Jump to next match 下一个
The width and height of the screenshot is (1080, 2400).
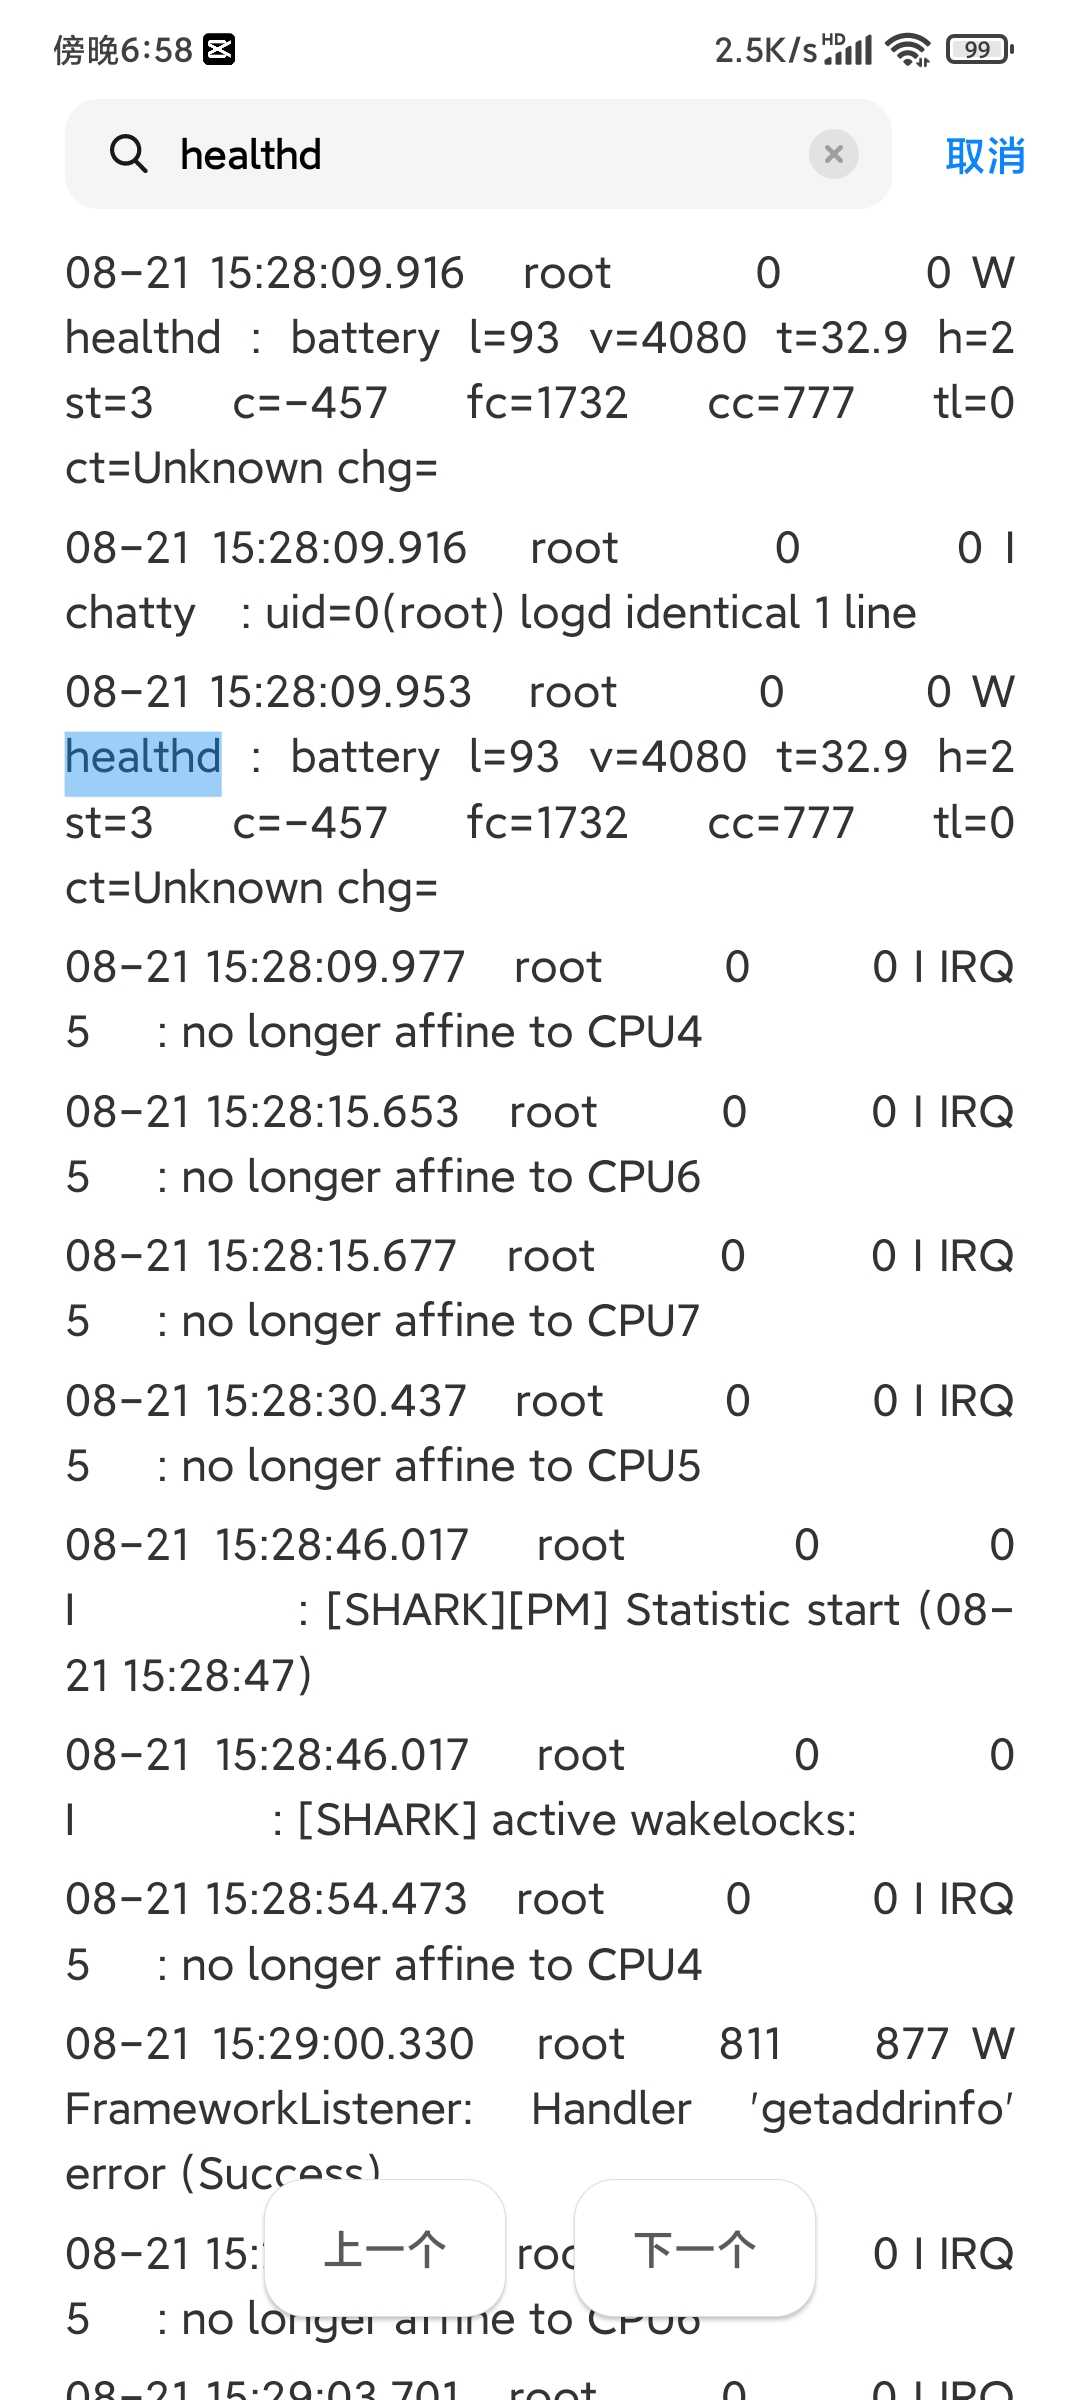(695, 2250)
